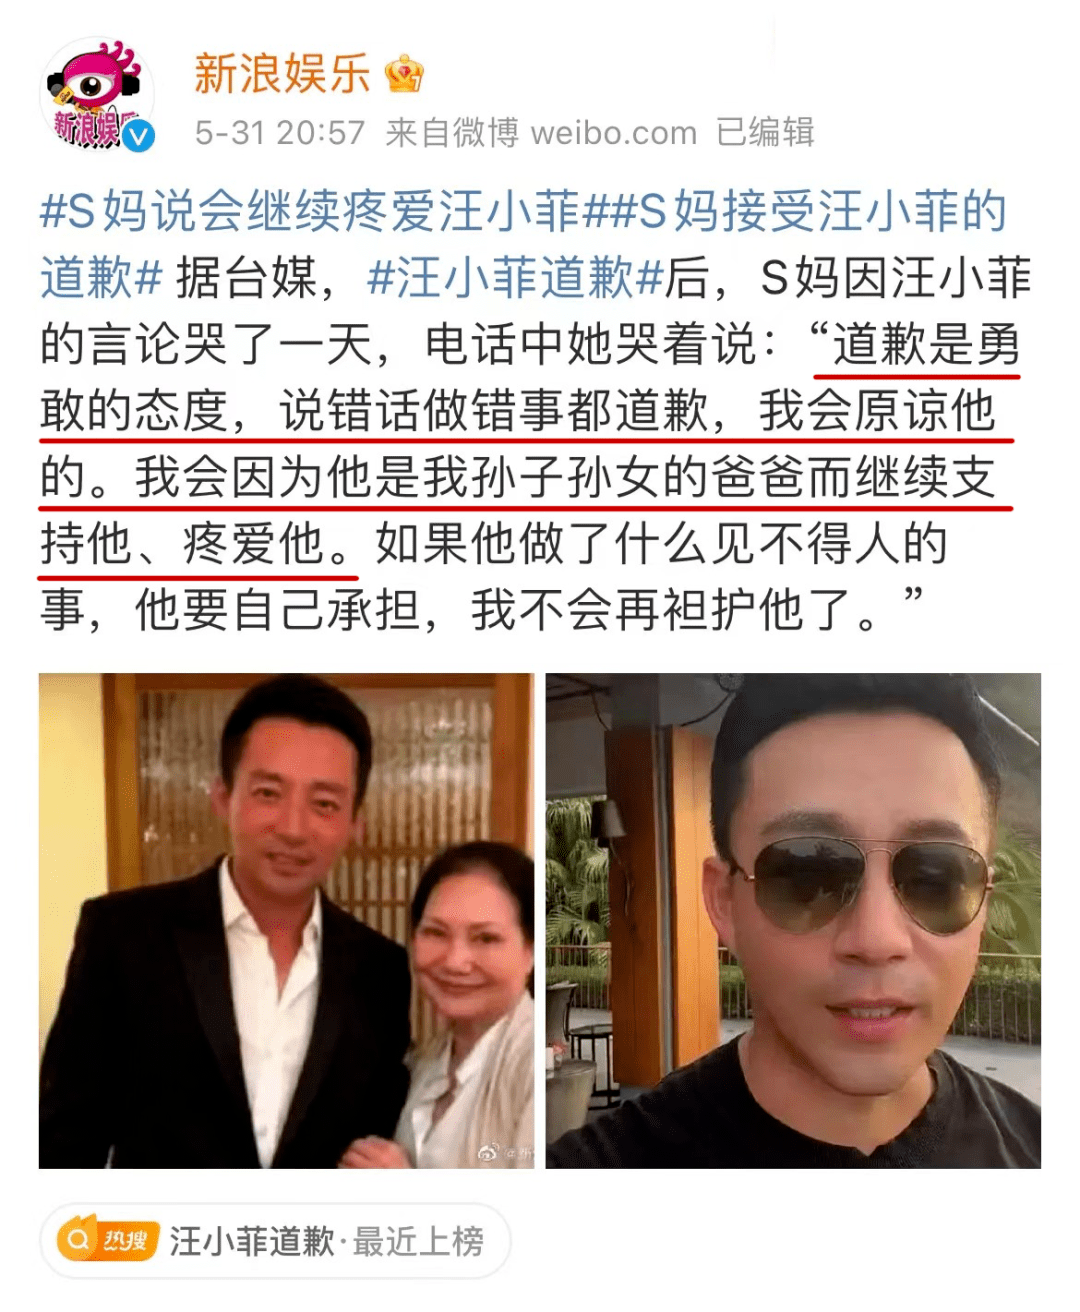The width and height of the screenshot is (1080, 1312).
Task: Click the 5-31 20:57 post timestamp
Action: 280,132
